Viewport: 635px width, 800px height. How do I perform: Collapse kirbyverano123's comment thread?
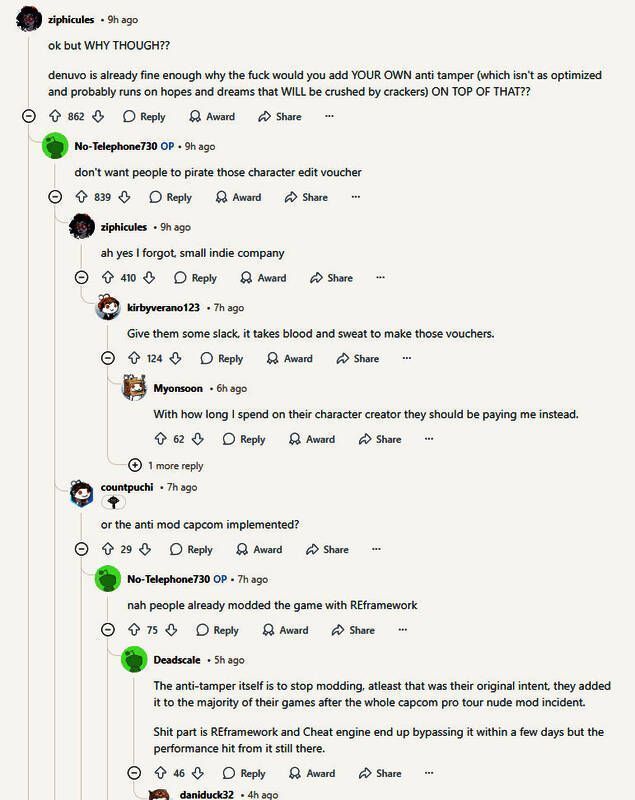(x=108, y=359)
